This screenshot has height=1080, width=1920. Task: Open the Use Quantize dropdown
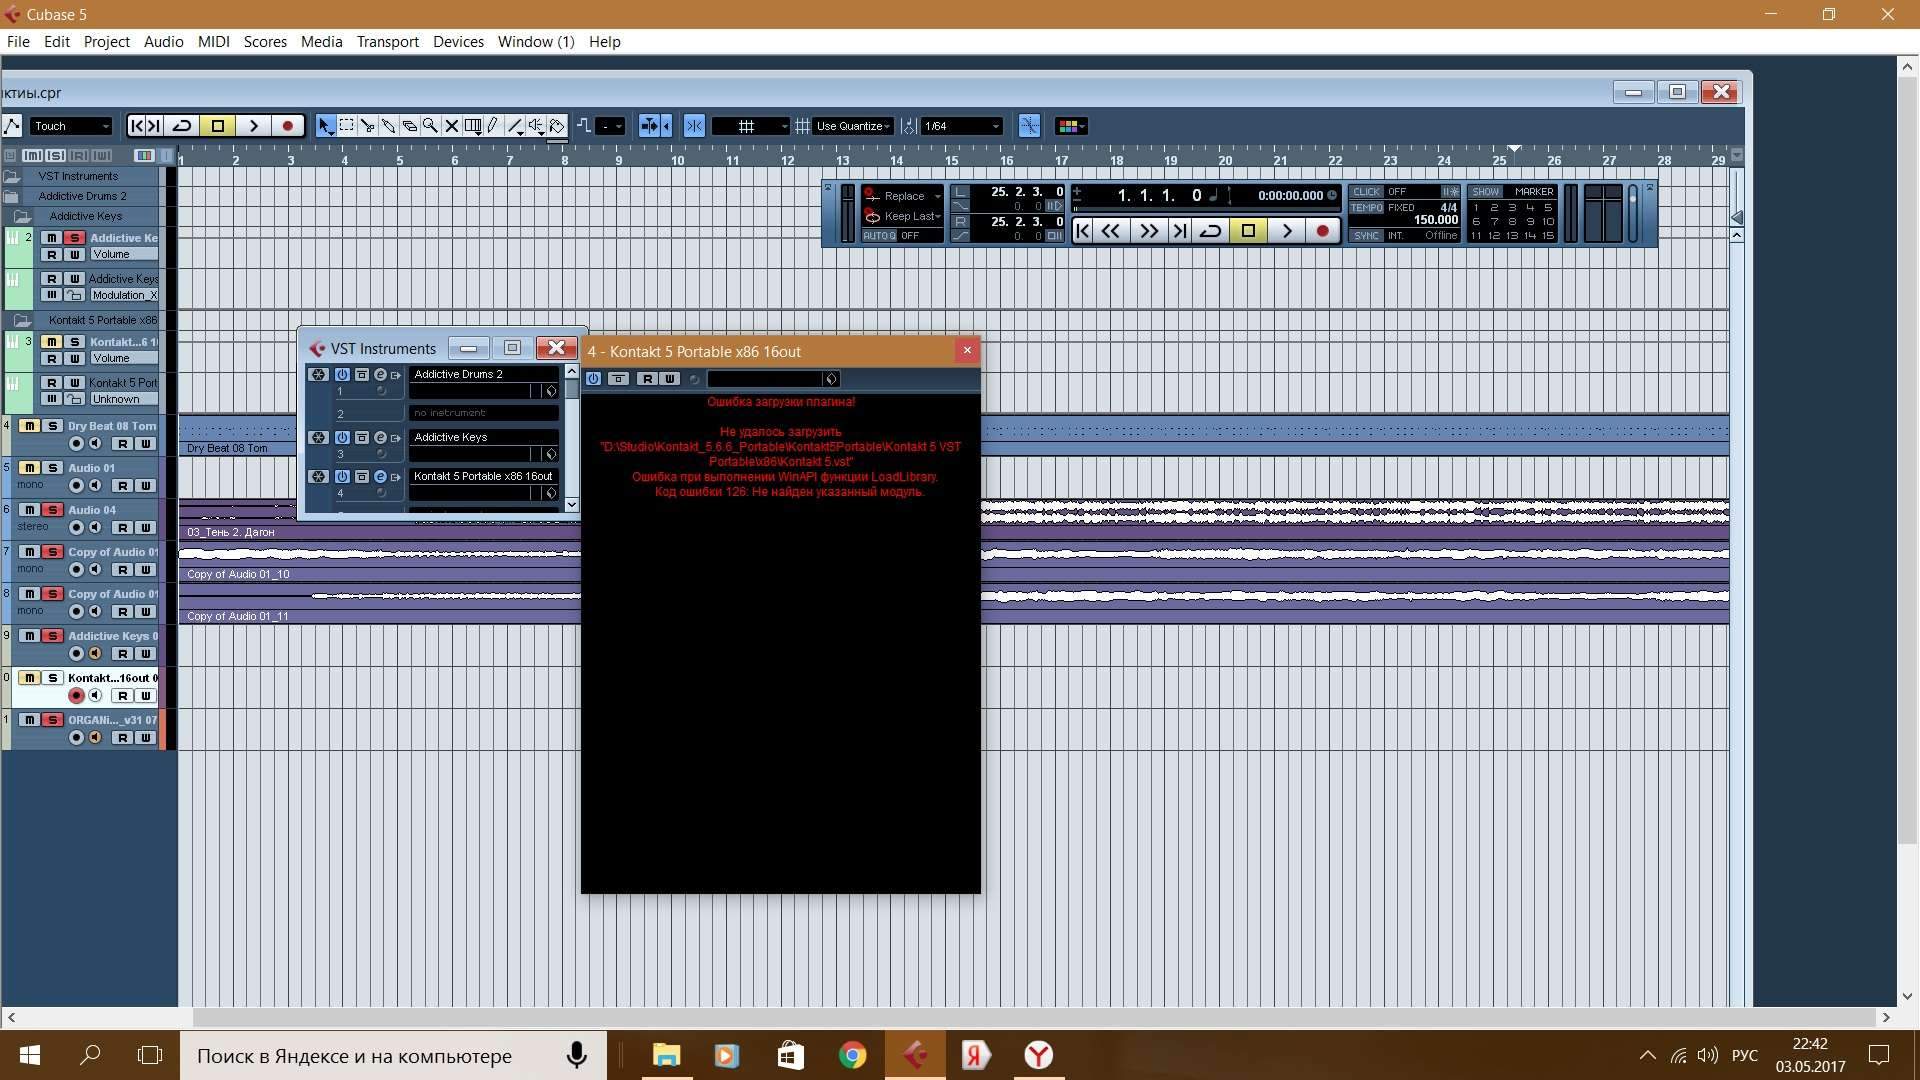click(x=853, y=126)
